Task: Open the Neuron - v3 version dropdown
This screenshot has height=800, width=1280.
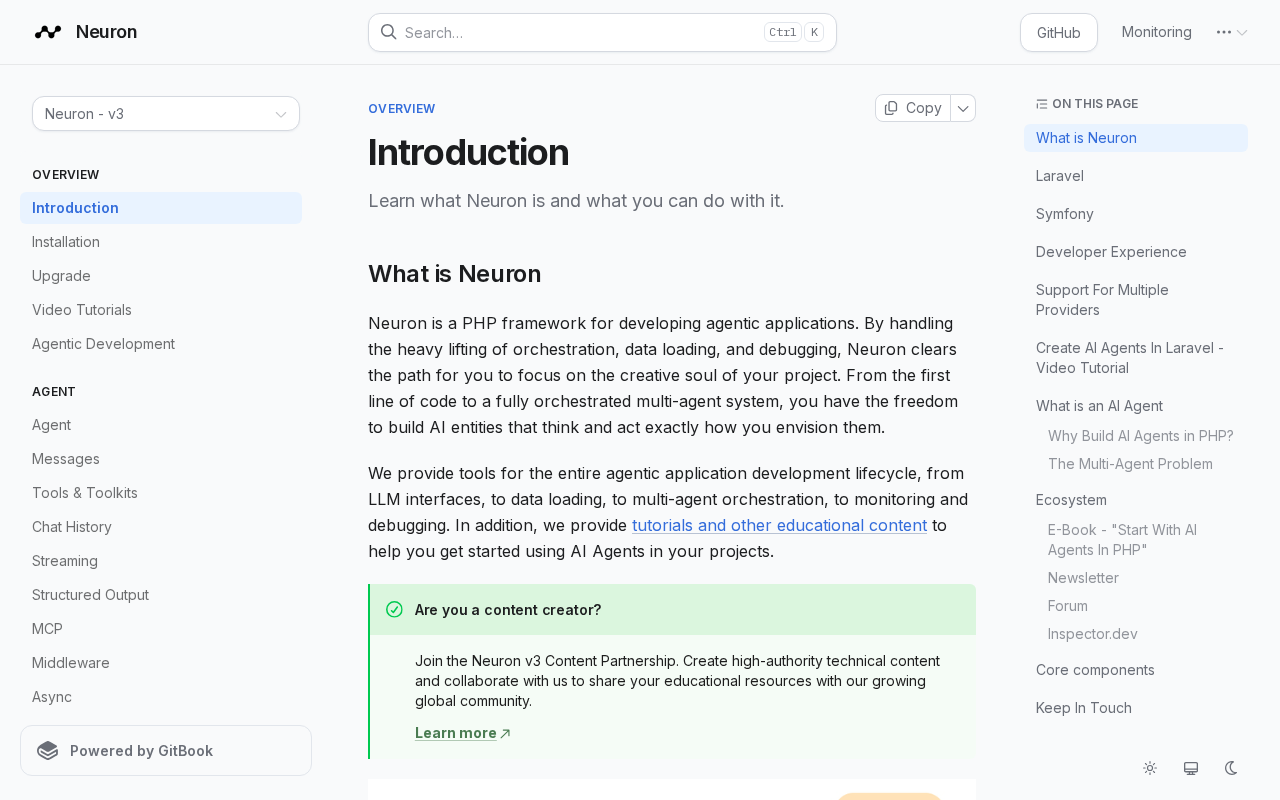Action: click(x=166, y=114)
